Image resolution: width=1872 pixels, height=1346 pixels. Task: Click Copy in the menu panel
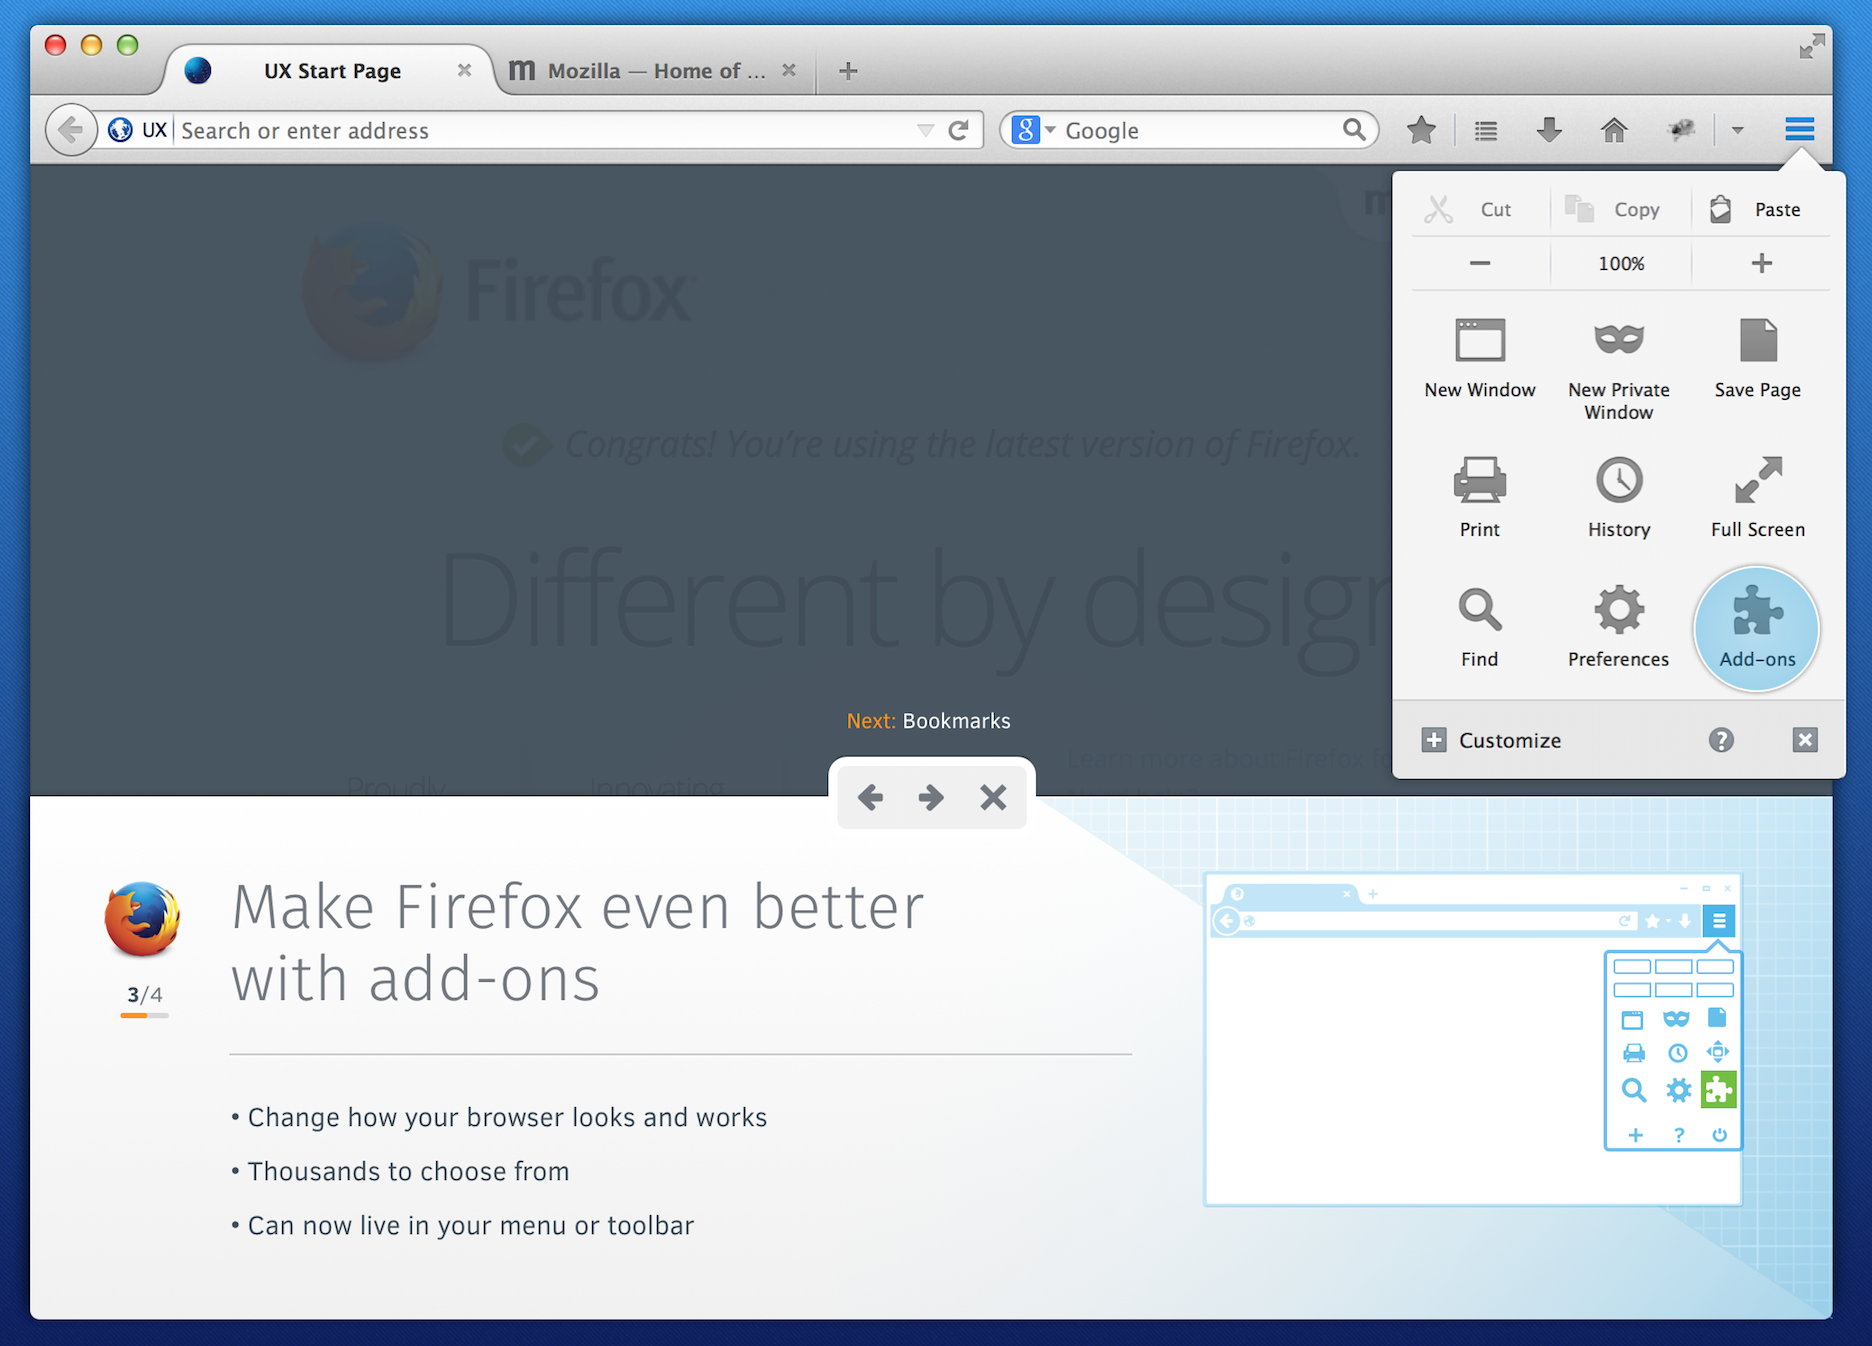pyautogui.click(x=1620, y=209)
